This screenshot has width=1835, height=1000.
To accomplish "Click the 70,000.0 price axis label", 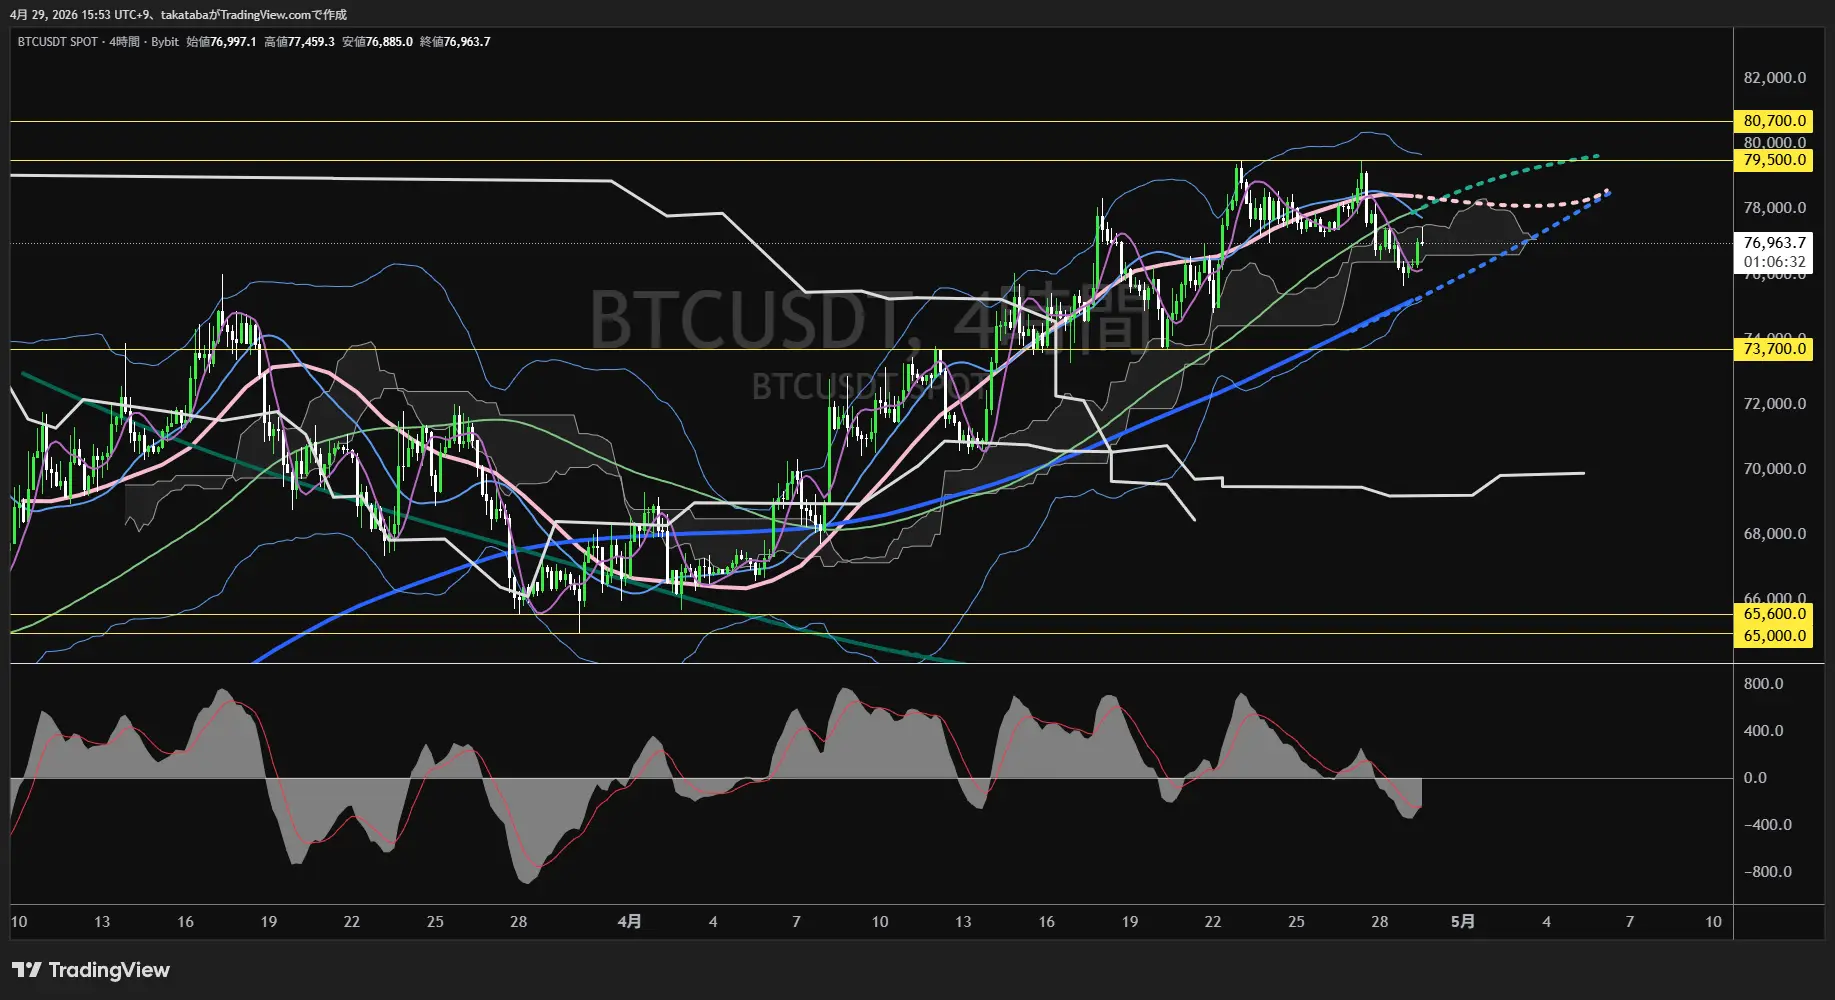I will 1775,469.
